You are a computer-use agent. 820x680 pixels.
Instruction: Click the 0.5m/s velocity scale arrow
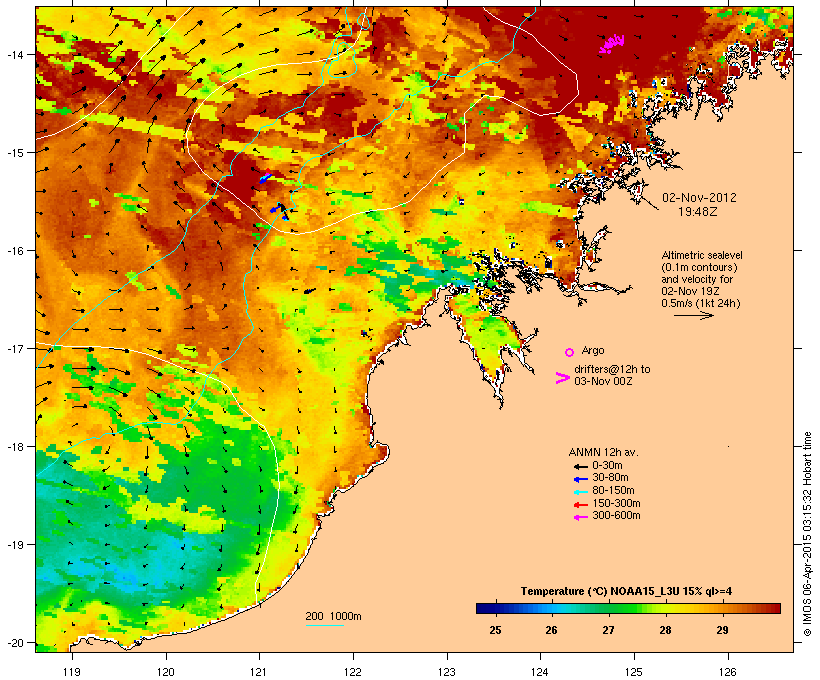click(x=694, y=315)
